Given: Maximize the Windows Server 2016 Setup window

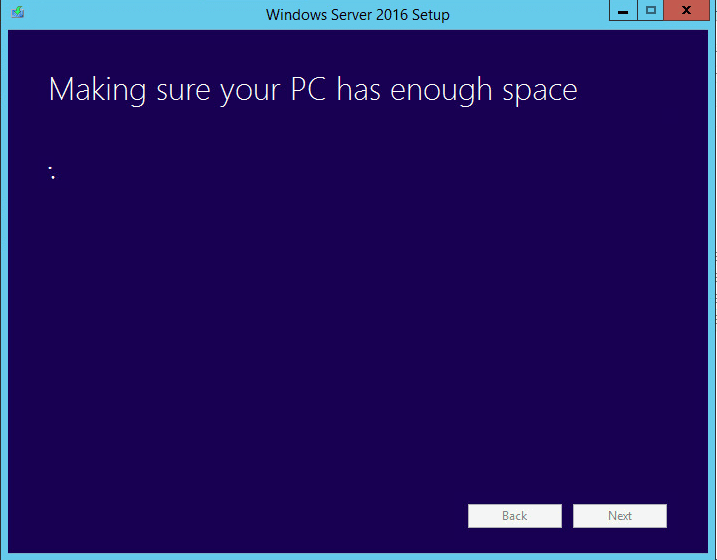Looking at the screenshot, I should [x=650, y=11].
